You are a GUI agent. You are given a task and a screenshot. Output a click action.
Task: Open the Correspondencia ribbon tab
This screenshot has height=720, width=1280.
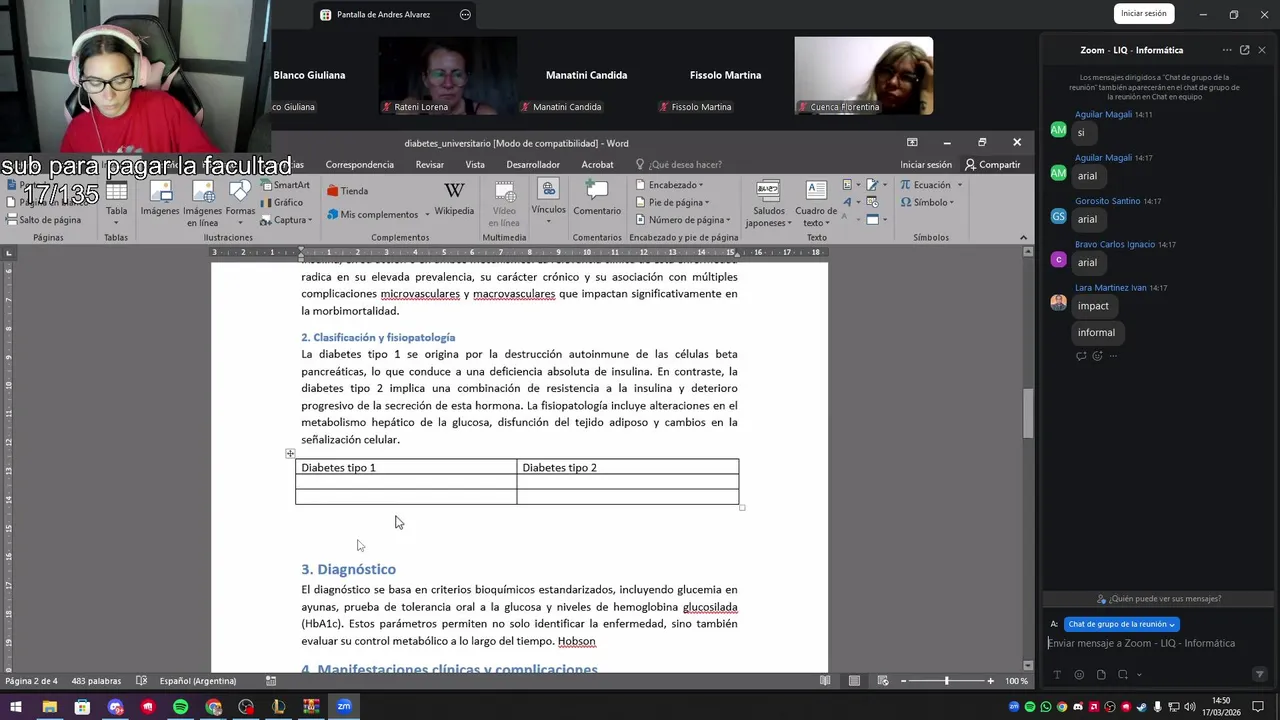pos(359,165)
